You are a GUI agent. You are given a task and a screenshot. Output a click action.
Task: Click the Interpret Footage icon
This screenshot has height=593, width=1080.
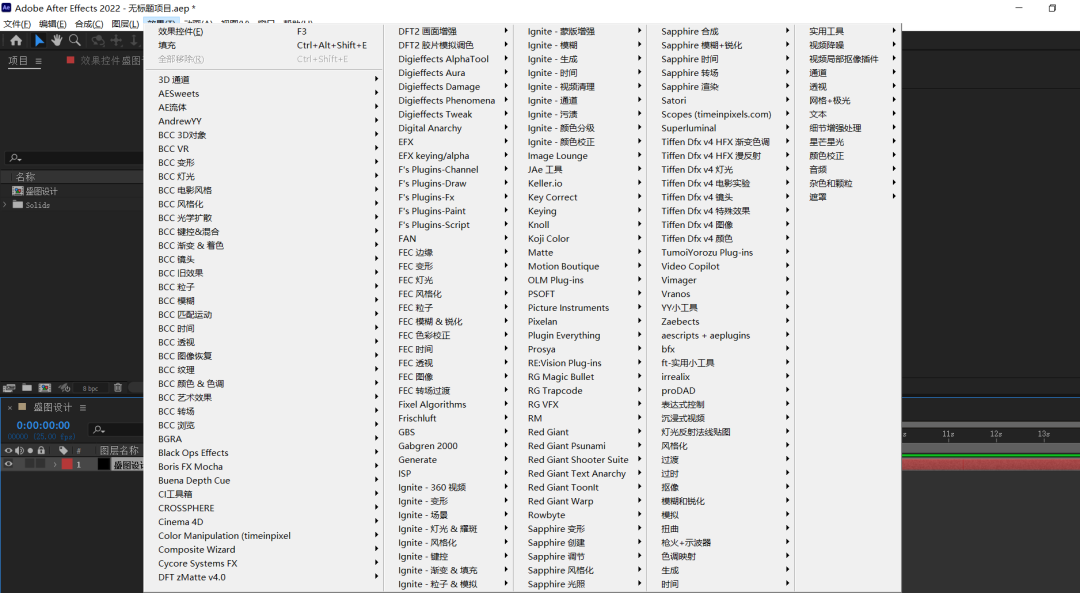9,388
